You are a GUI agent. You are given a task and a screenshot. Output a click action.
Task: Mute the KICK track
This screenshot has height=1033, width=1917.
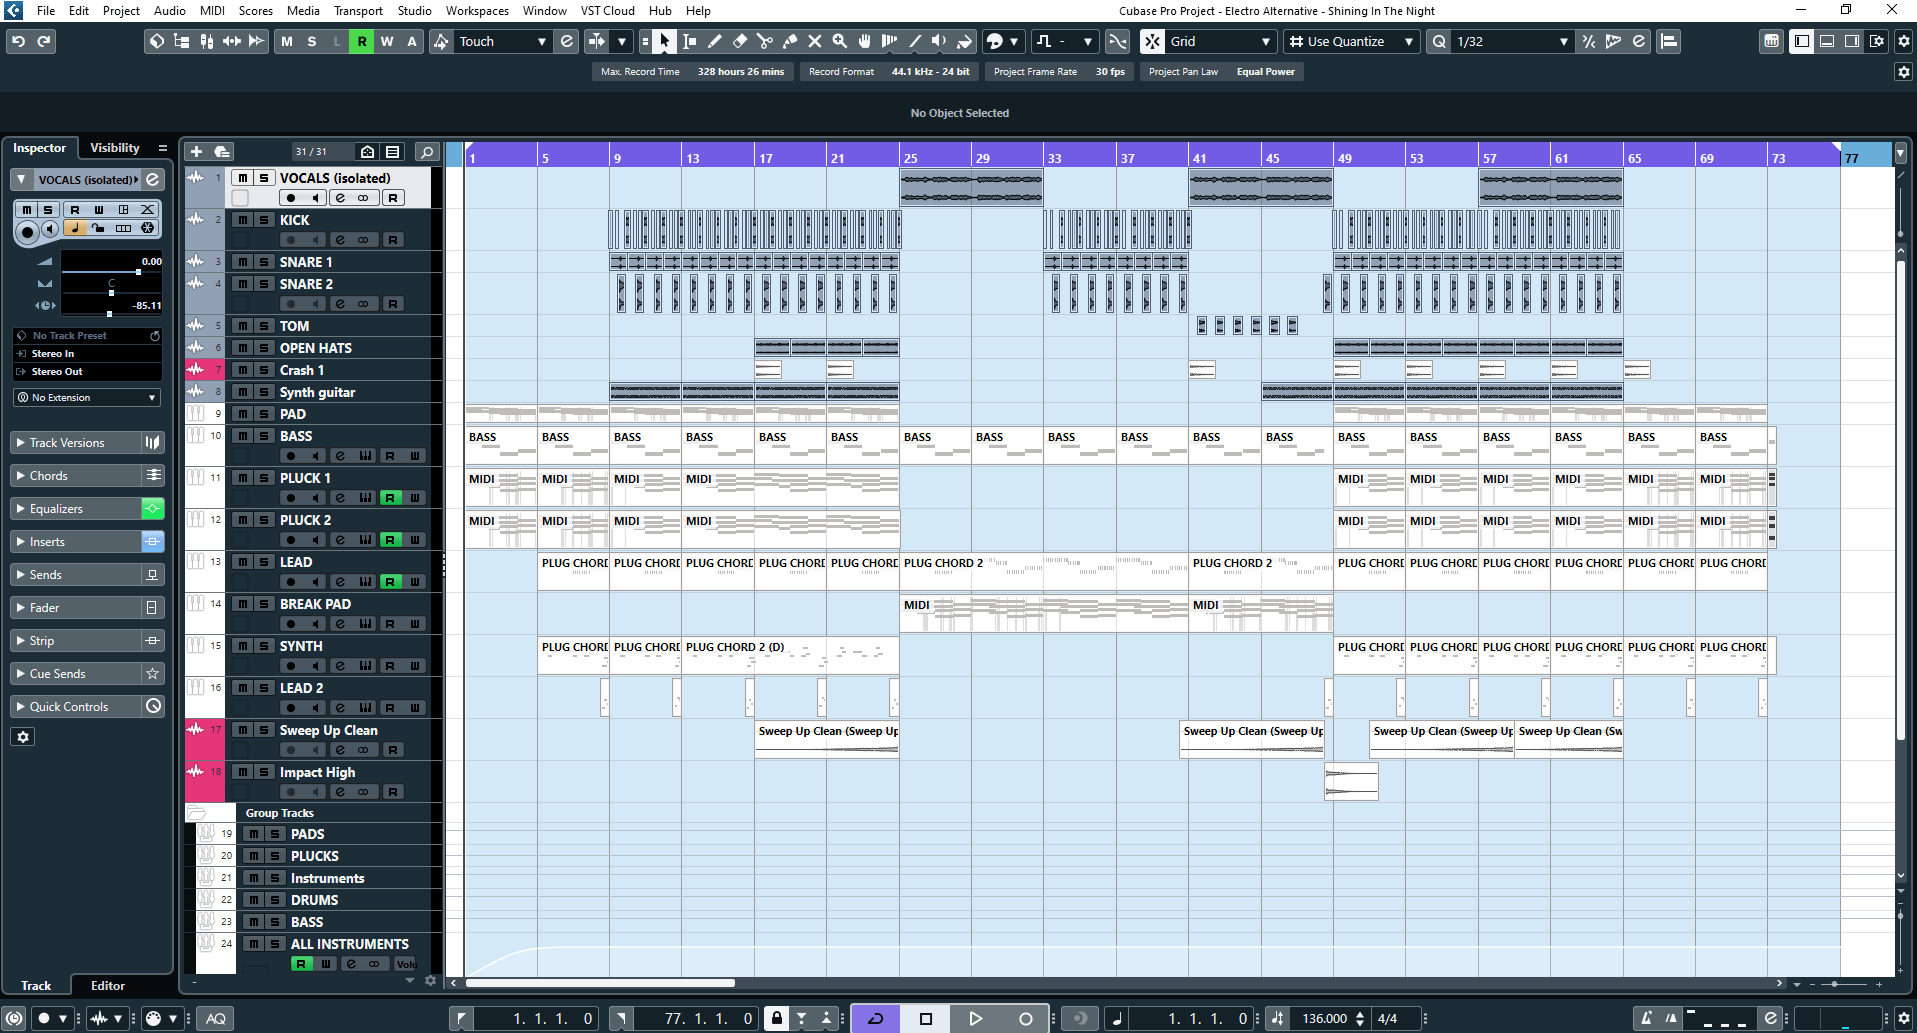243,220
